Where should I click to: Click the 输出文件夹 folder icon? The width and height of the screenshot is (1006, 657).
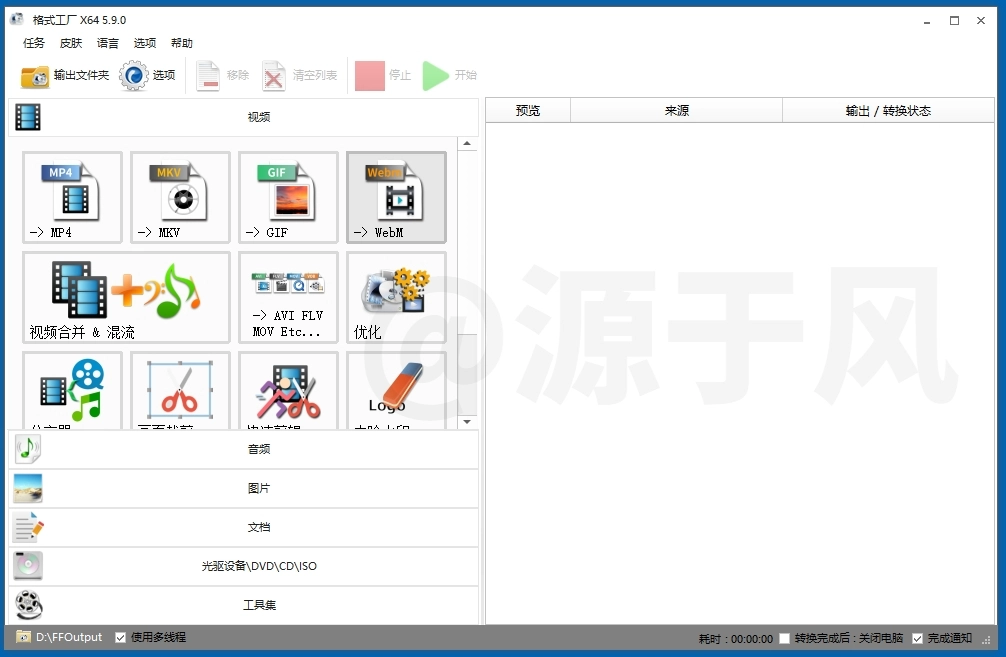point(35,76)
